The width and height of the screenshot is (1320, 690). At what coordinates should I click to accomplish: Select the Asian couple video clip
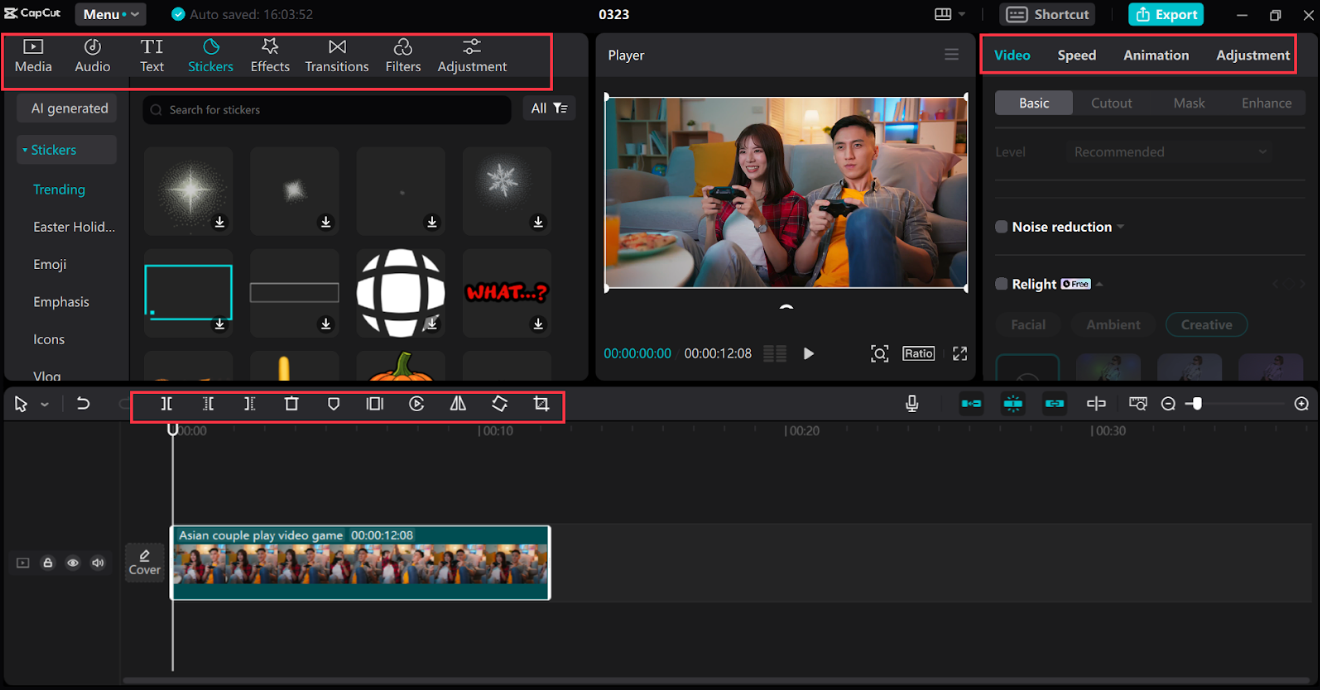click(360, 562)
